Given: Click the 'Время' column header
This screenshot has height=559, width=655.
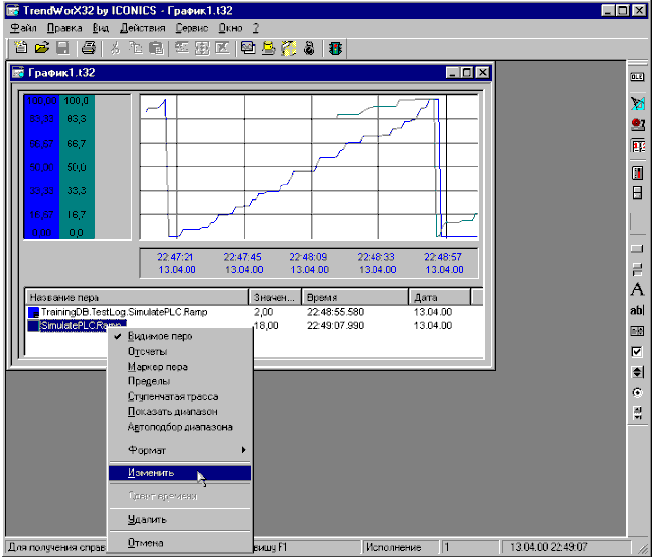Looking at the screenshot, I should pos(355,297).
